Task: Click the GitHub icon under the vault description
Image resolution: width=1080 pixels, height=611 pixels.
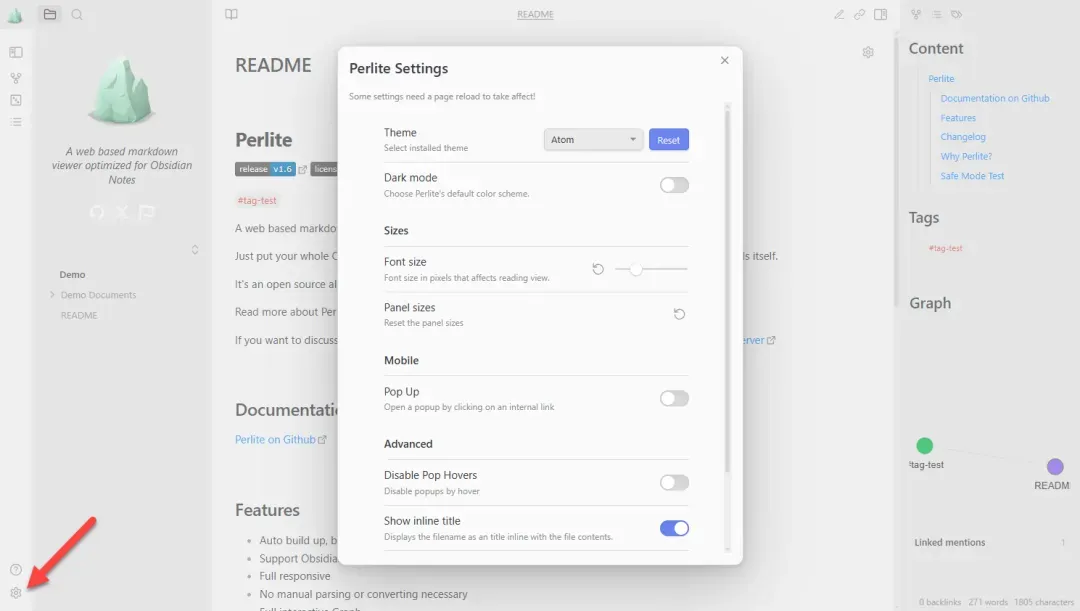Action: [97, 213]
